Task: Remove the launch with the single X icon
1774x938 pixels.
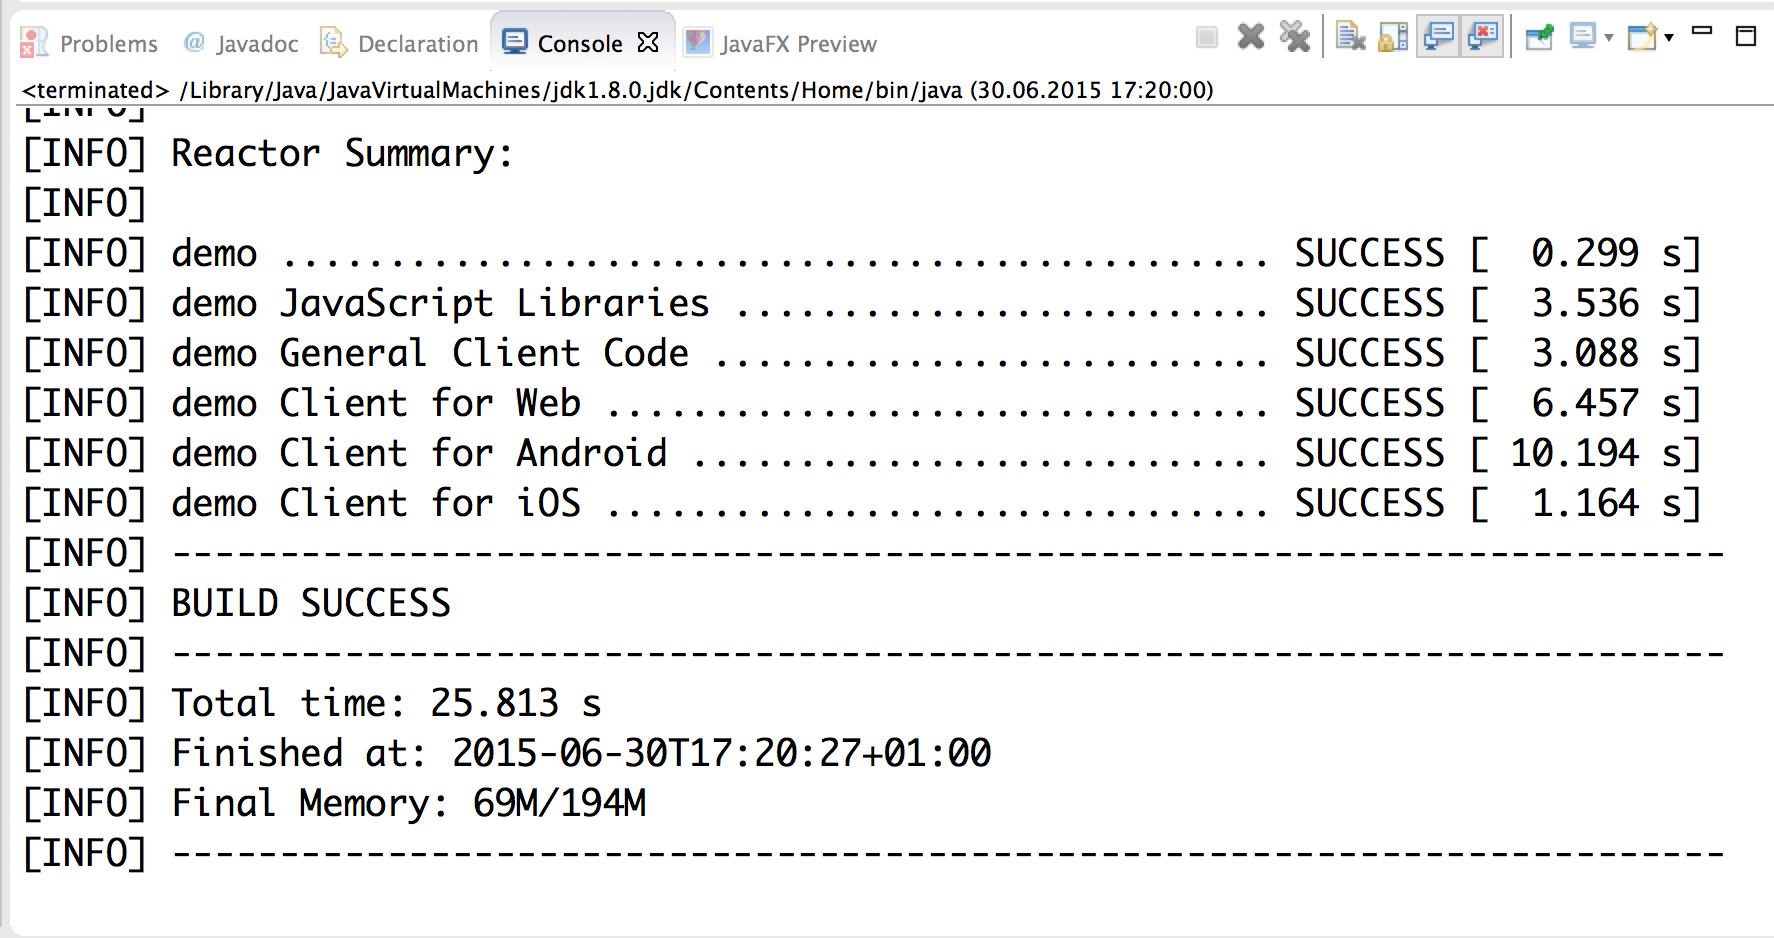Action: point(1250,38)
